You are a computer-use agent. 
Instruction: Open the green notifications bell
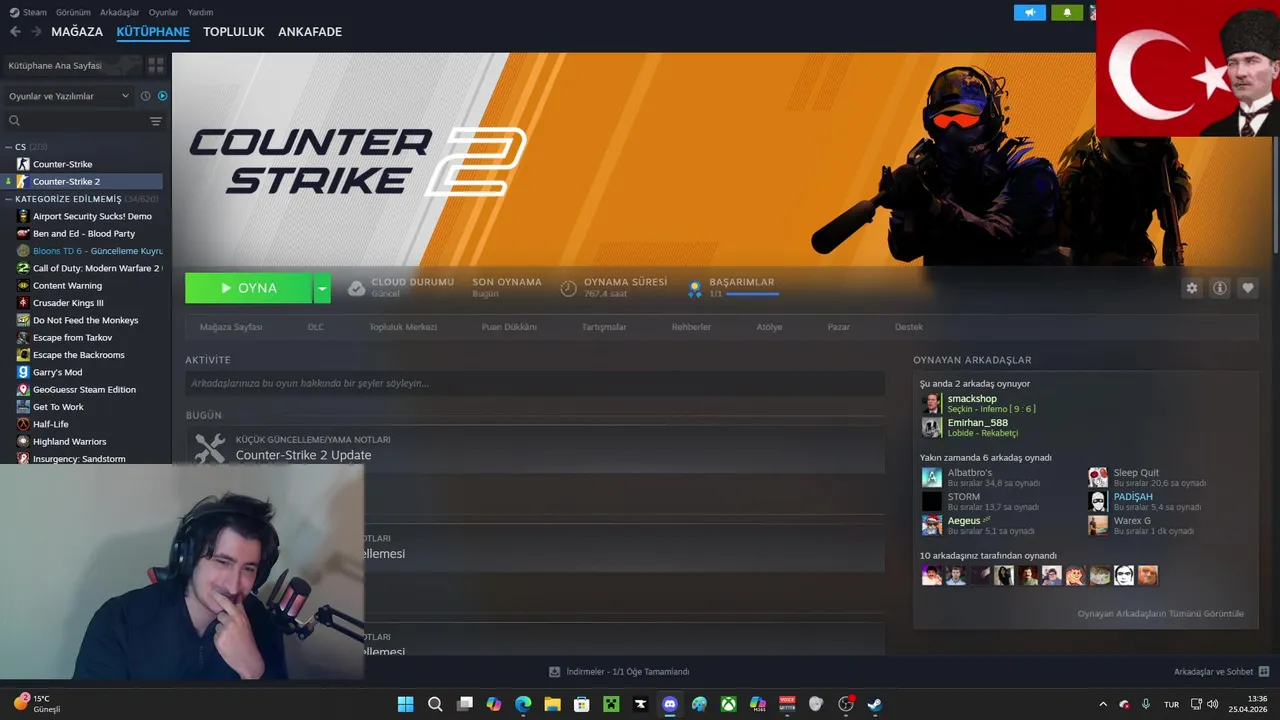[x=1067, y=13]
